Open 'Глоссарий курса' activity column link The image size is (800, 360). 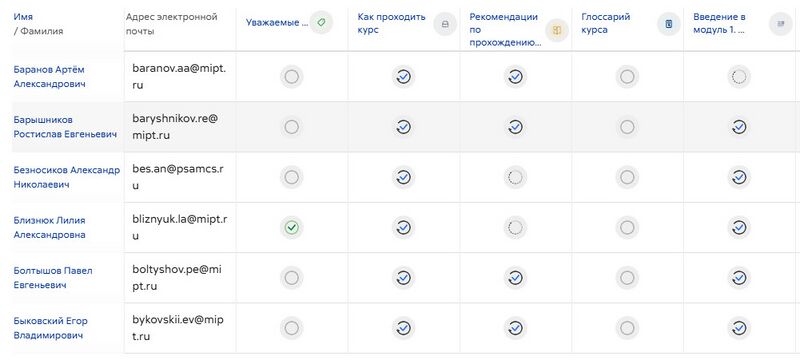[606, 23]
